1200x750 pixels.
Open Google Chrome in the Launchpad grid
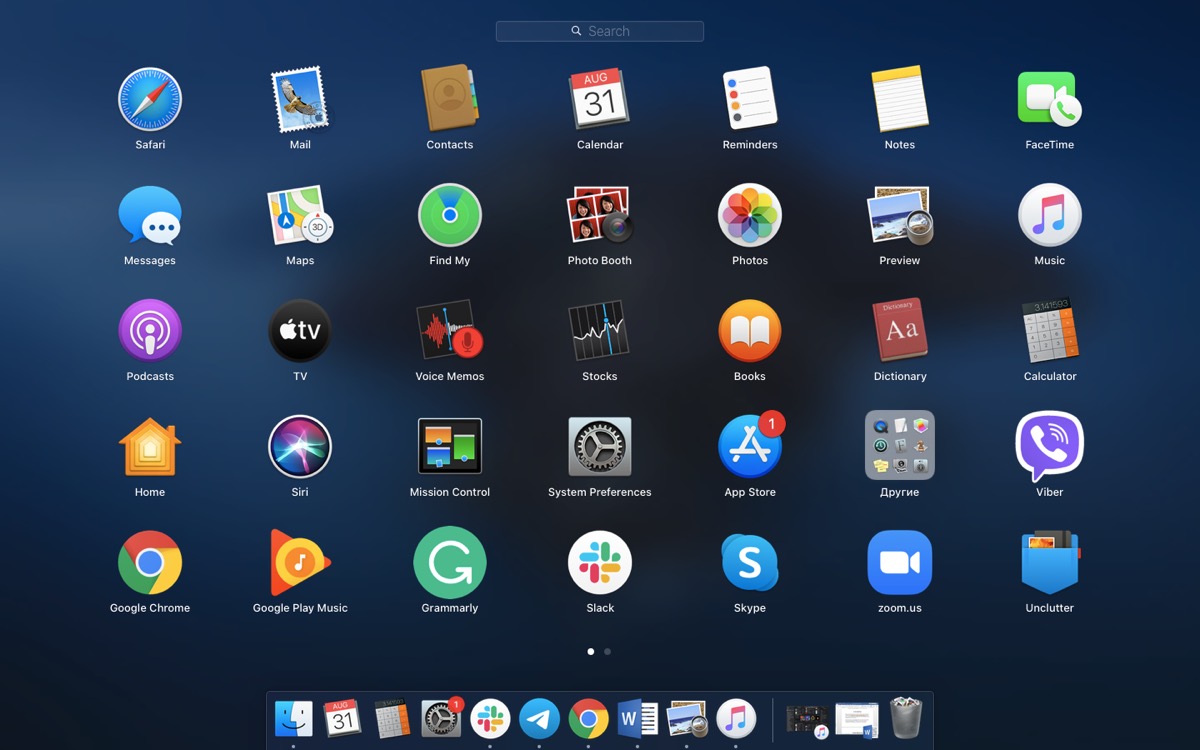tap(150, 563)
